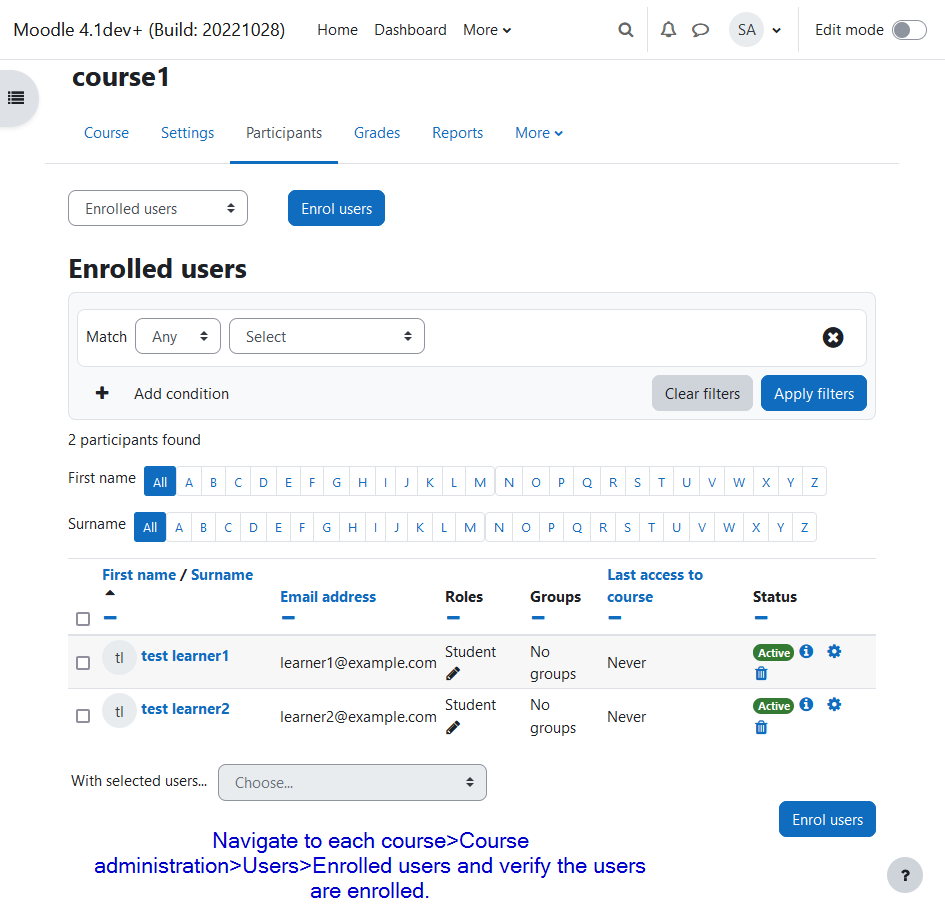Image resolution: width=945 pixels, height=920 pixels.
Task: Hide the Email address column
Action: pos(288,618)
